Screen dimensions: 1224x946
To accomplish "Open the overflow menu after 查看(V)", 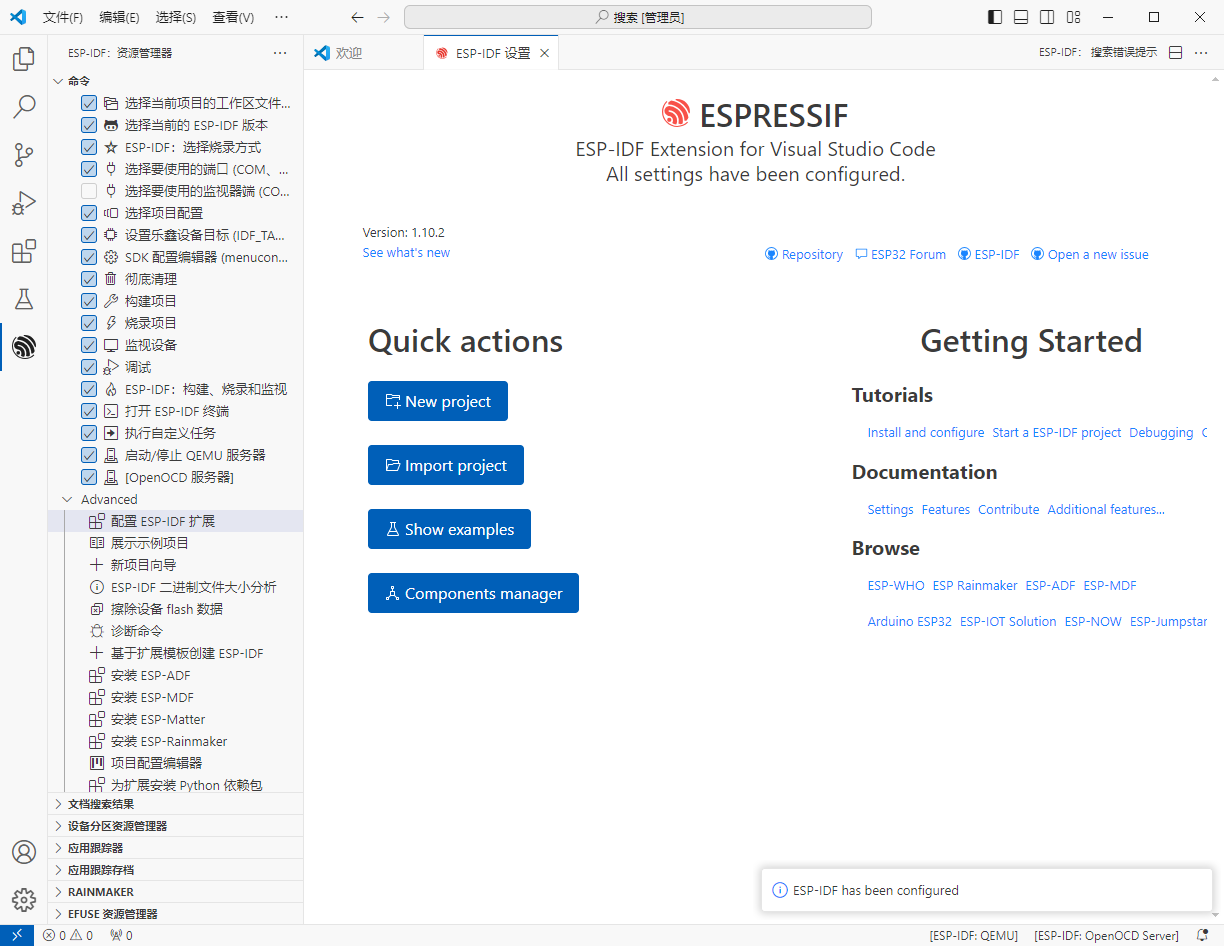I will pos(281,17).
